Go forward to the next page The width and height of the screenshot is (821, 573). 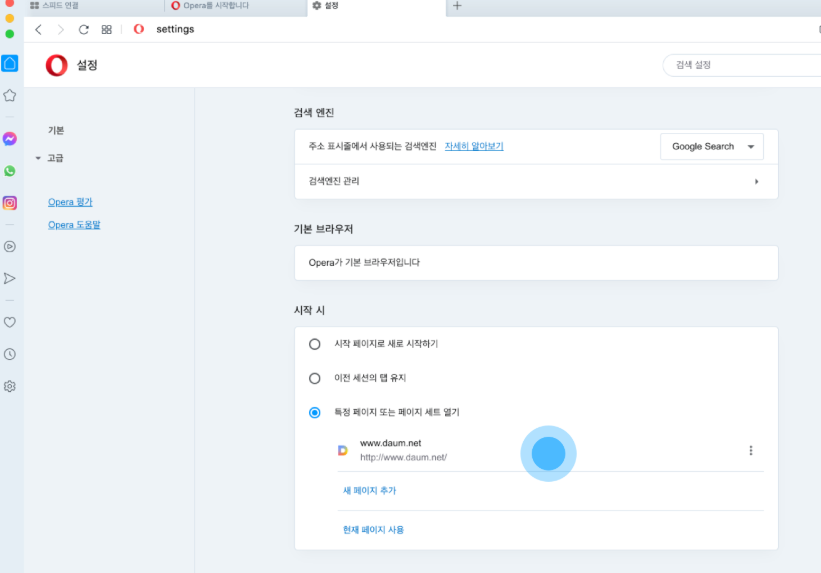pos(61,29)
